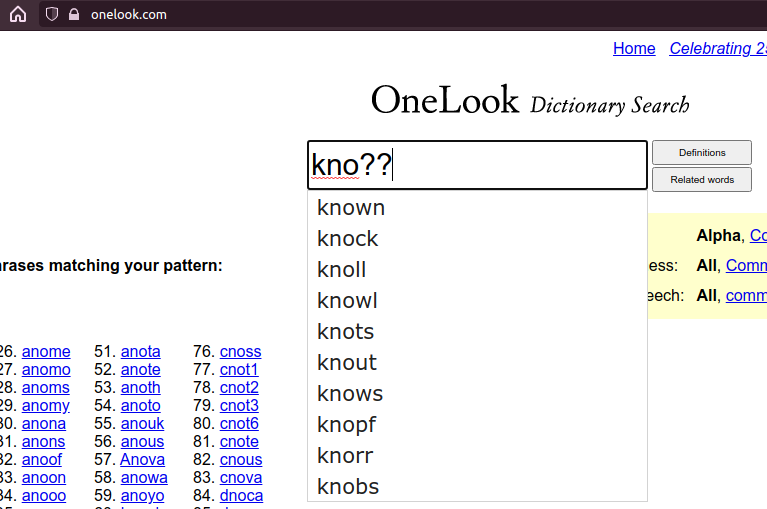Open the anota result link

point(140,352)
